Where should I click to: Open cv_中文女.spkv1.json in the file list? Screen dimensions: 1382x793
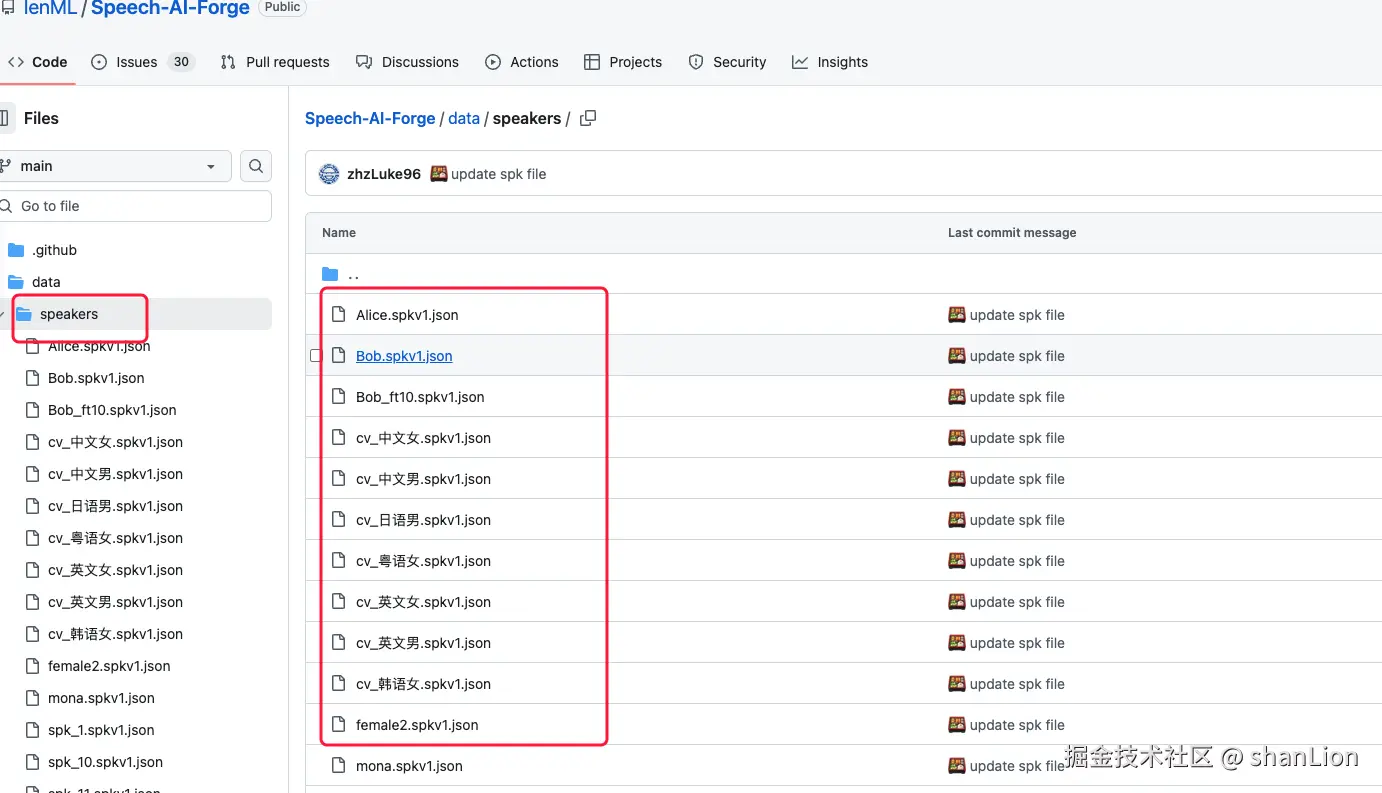[x=423, y=438]
